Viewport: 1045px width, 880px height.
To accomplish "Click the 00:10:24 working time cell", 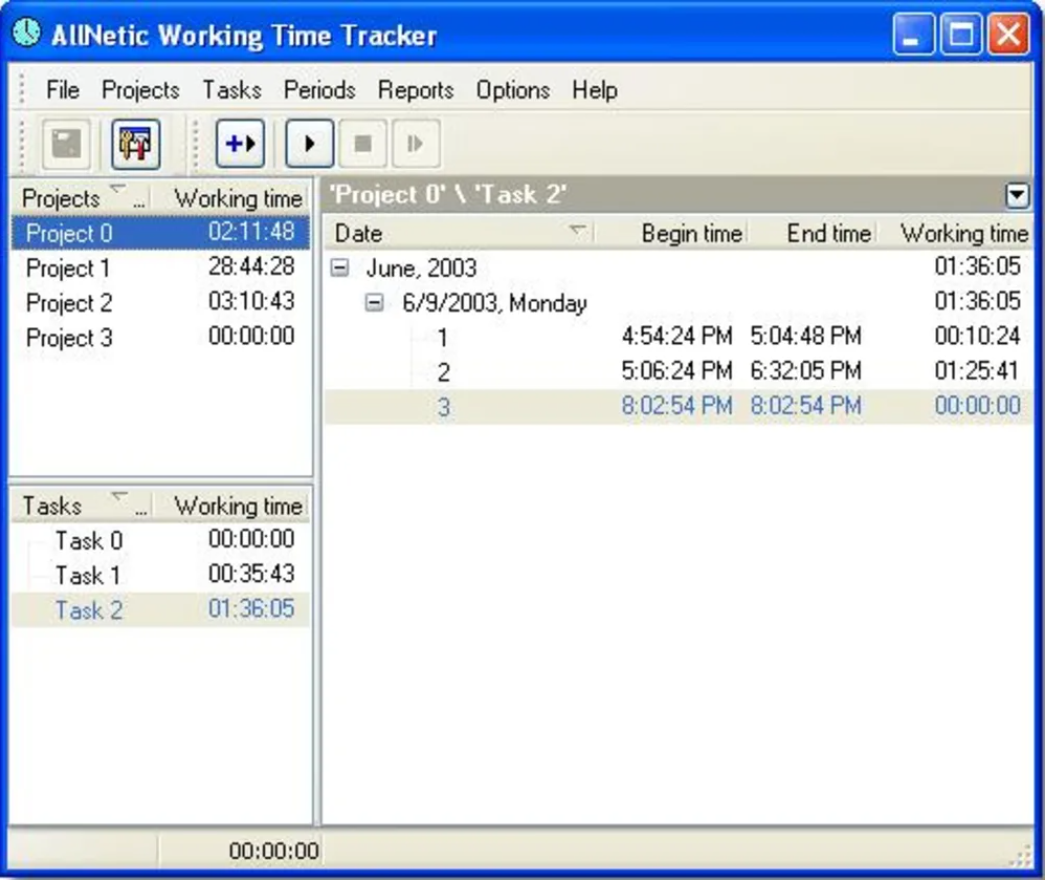I will [977, 335].
